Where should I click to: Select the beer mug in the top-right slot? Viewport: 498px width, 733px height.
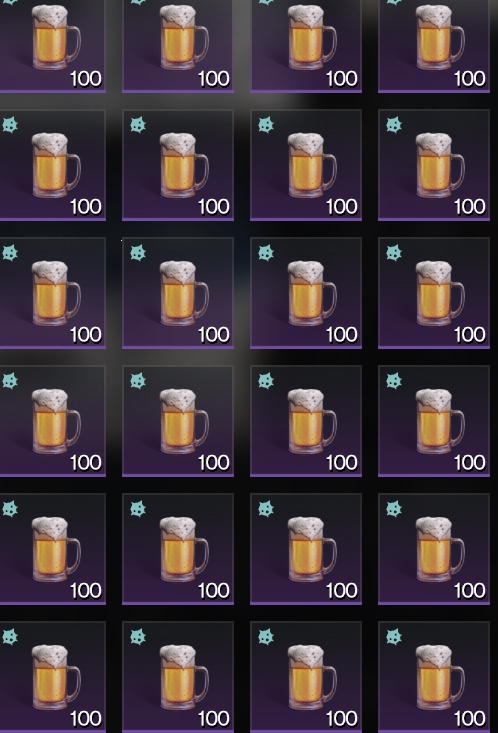tap(440, 37)
